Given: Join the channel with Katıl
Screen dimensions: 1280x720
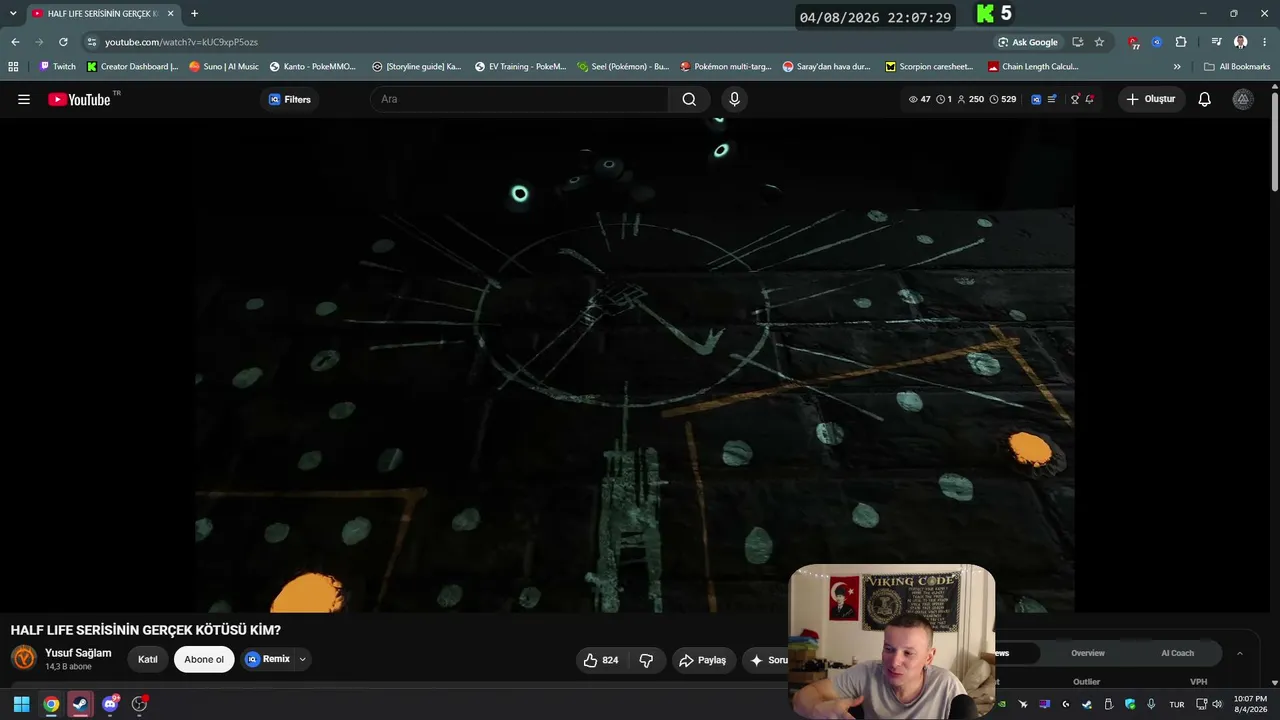Looking at the screenshot, I should coord(148,660).
